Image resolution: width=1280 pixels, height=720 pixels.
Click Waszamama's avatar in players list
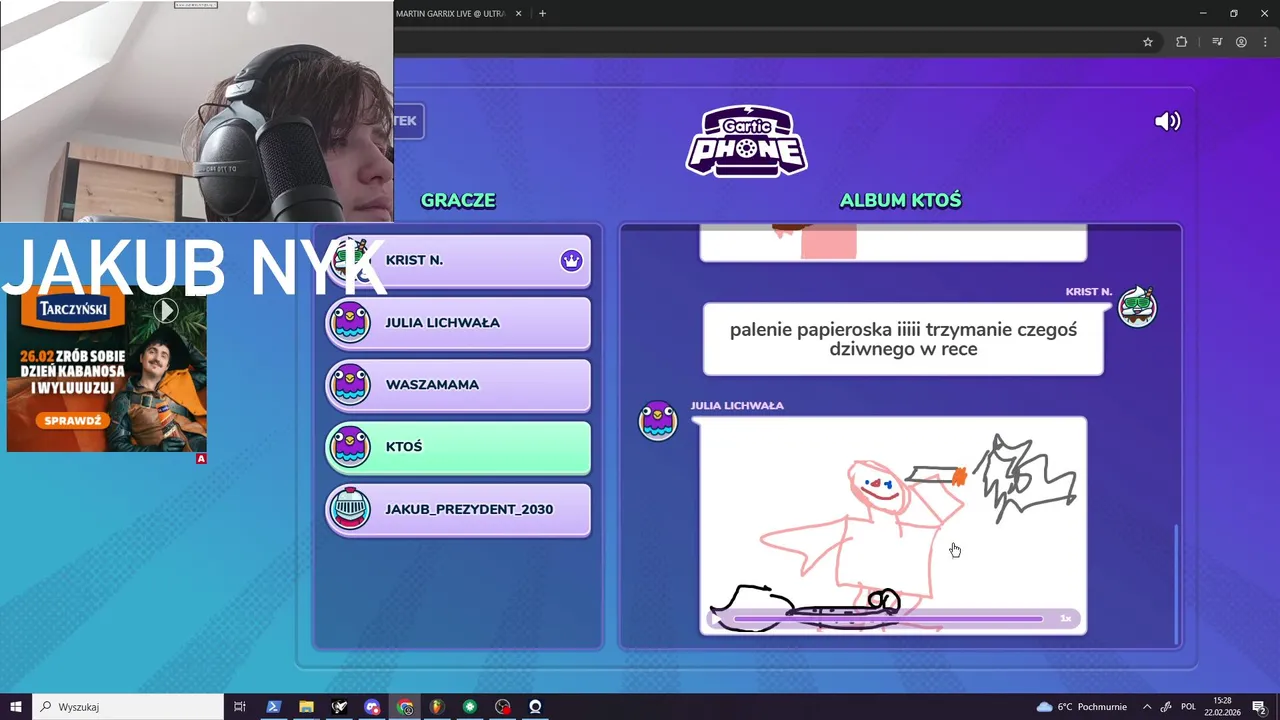click(350, 385)
